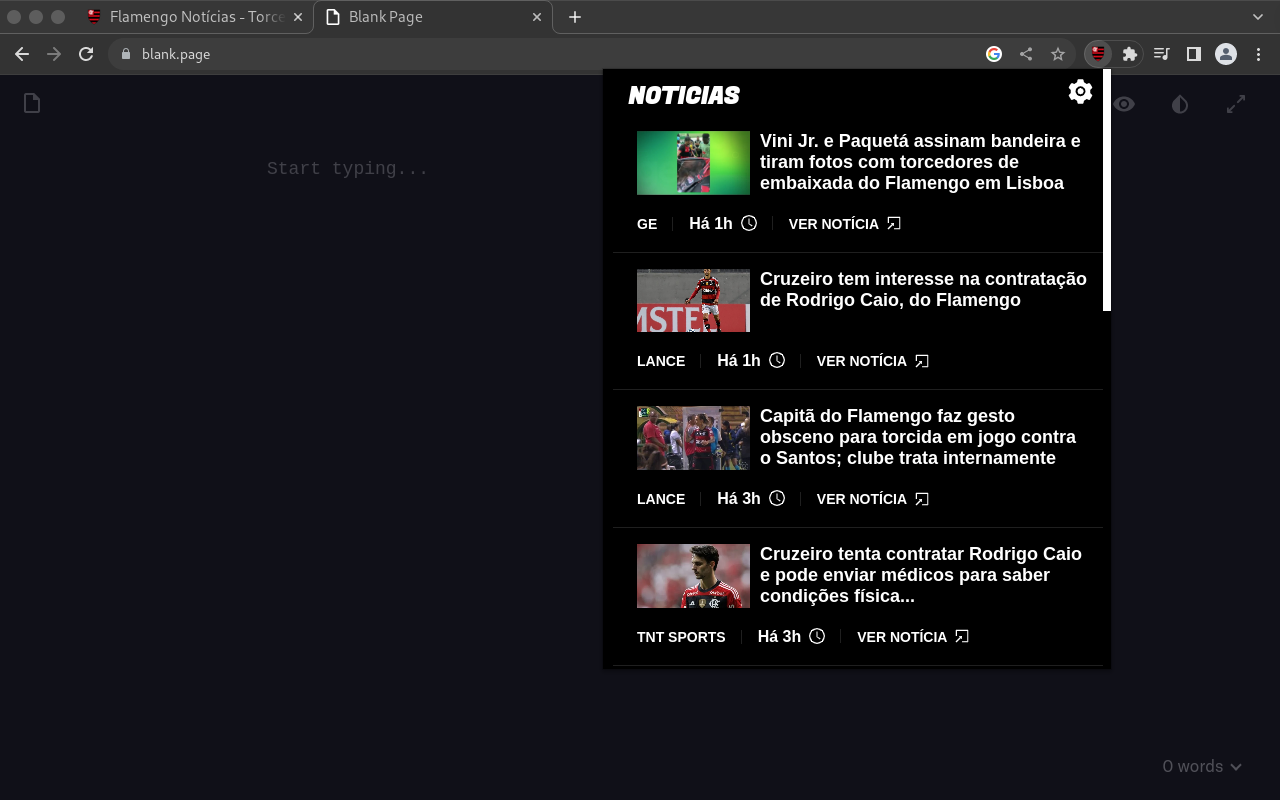Share this page icon
This screenshot has height=800, width=1280.
1026,54
